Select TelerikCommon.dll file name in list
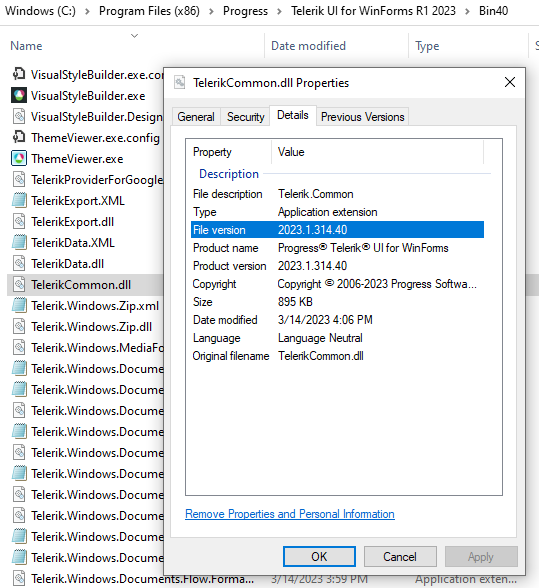 81,285
